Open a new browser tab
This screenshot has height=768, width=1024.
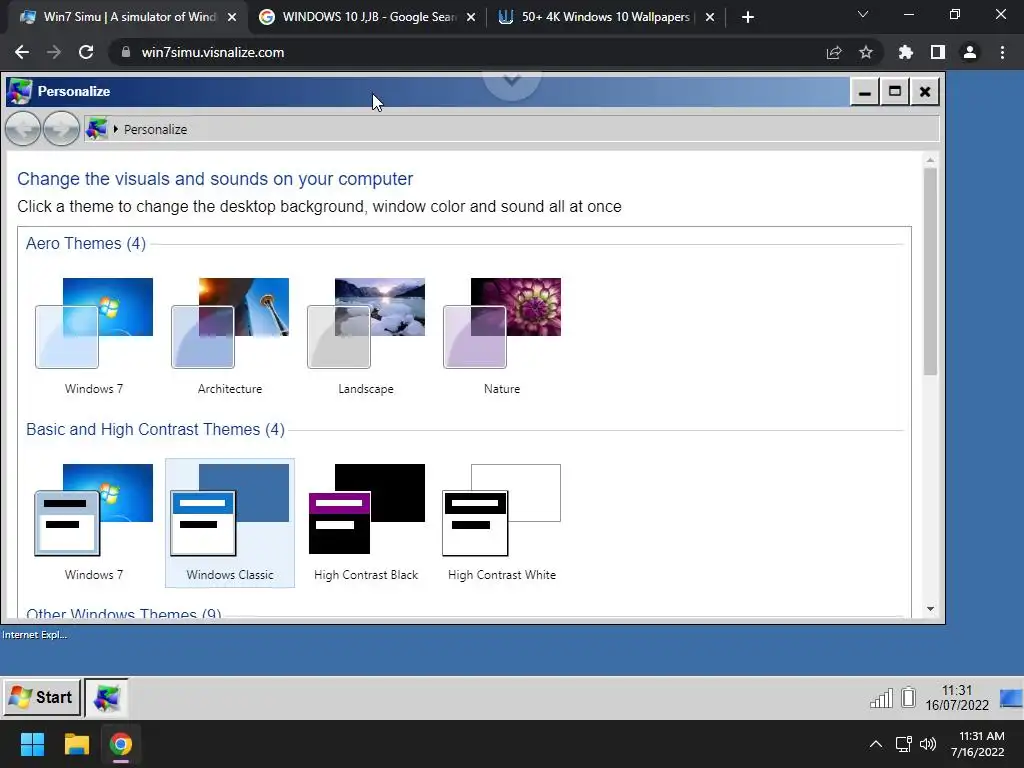point(748,18)
